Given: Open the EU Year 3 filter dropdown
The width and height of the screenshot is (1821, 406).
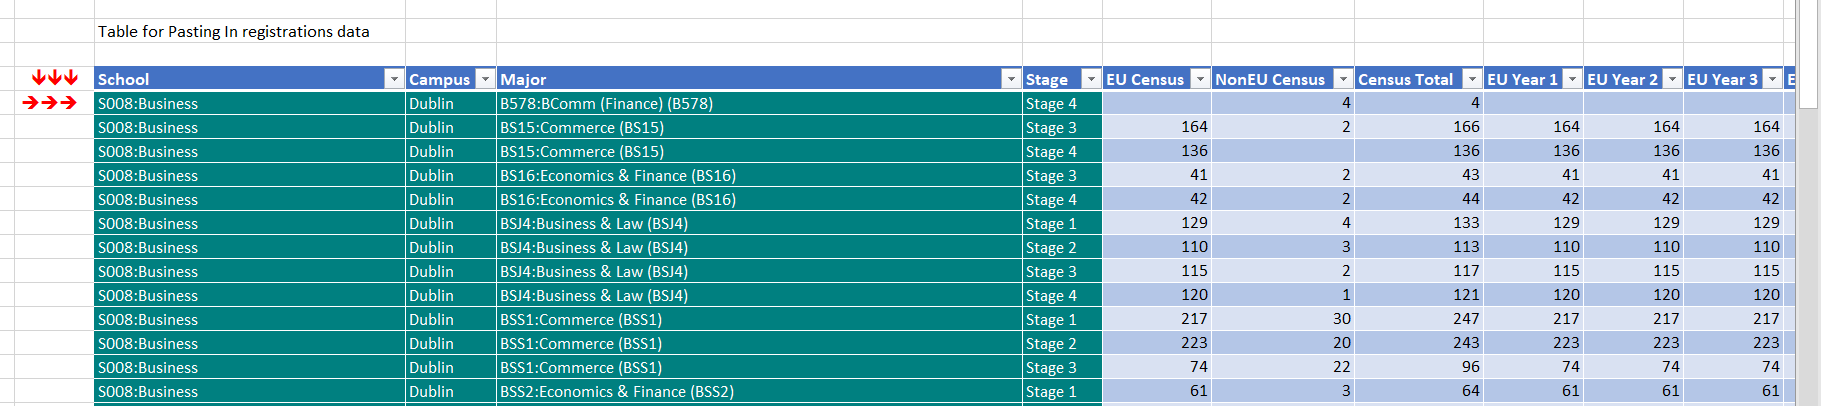Looking at the screenshot, I should 1772,79.
